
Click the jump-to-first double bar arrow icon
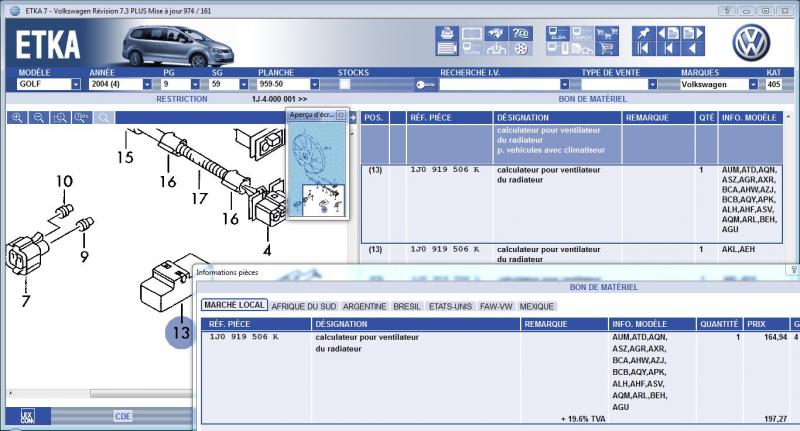(x=643, y=49)
